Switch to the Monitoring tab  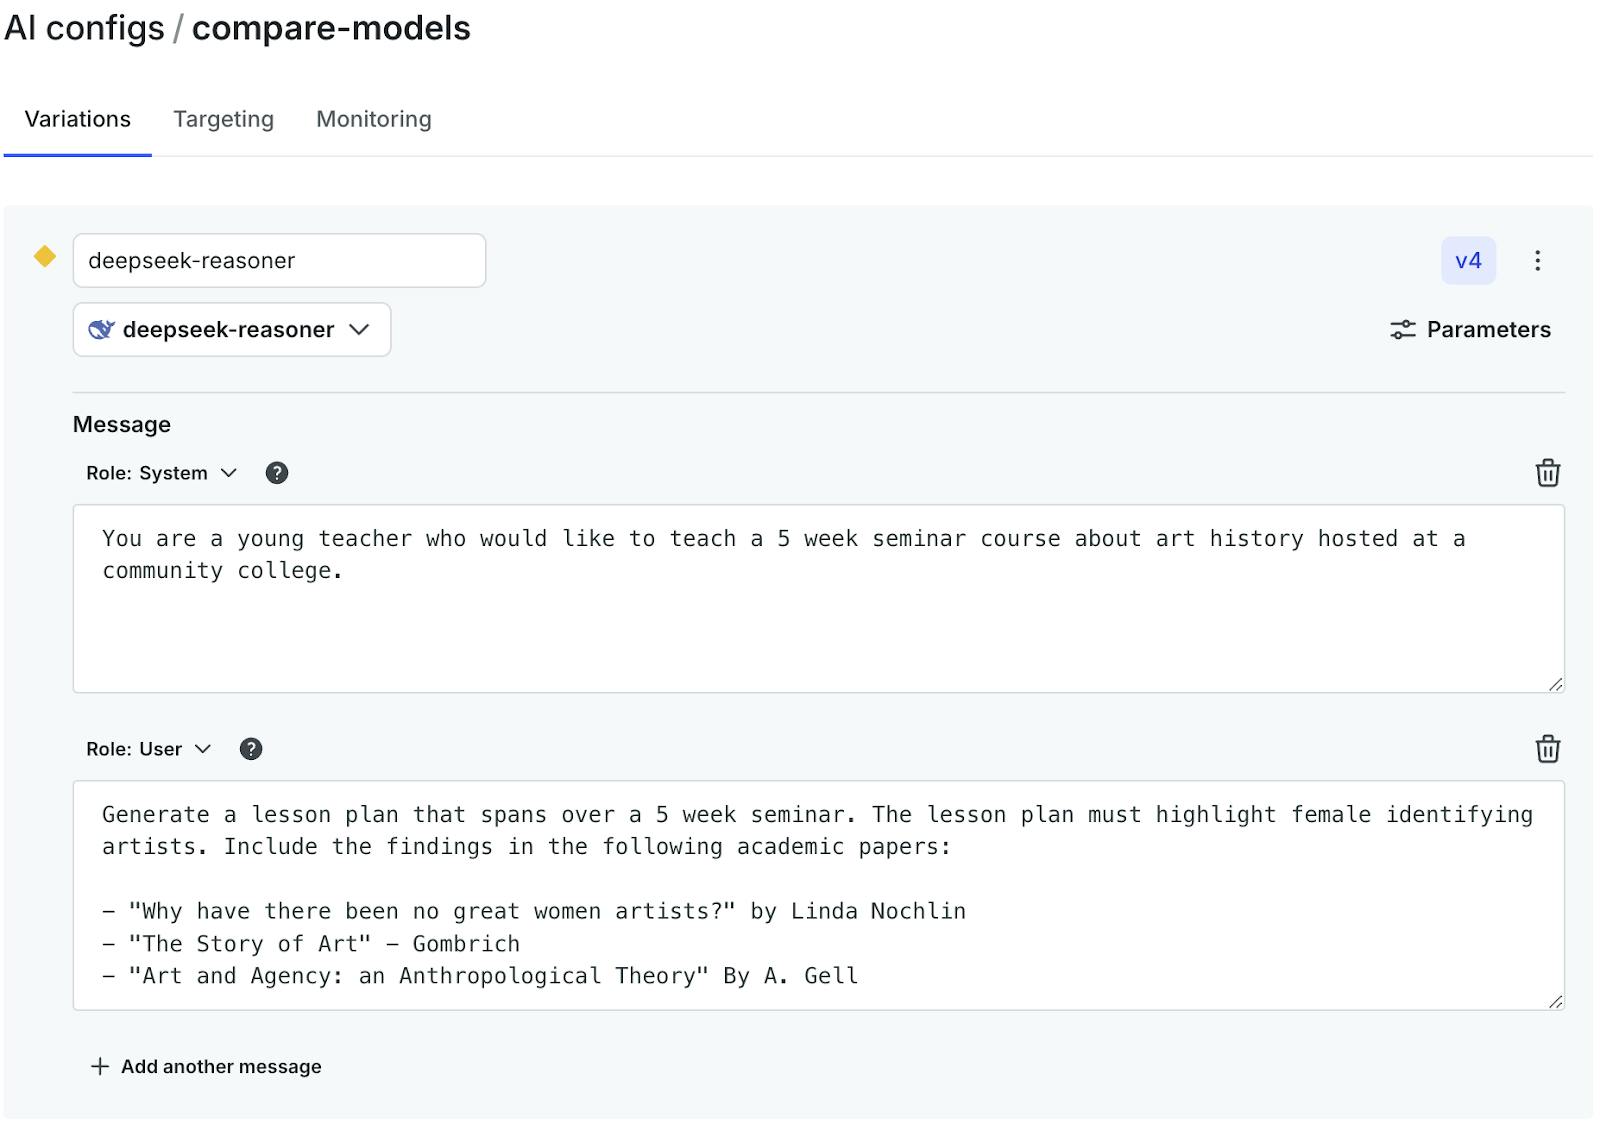click(x=374, y=119)
